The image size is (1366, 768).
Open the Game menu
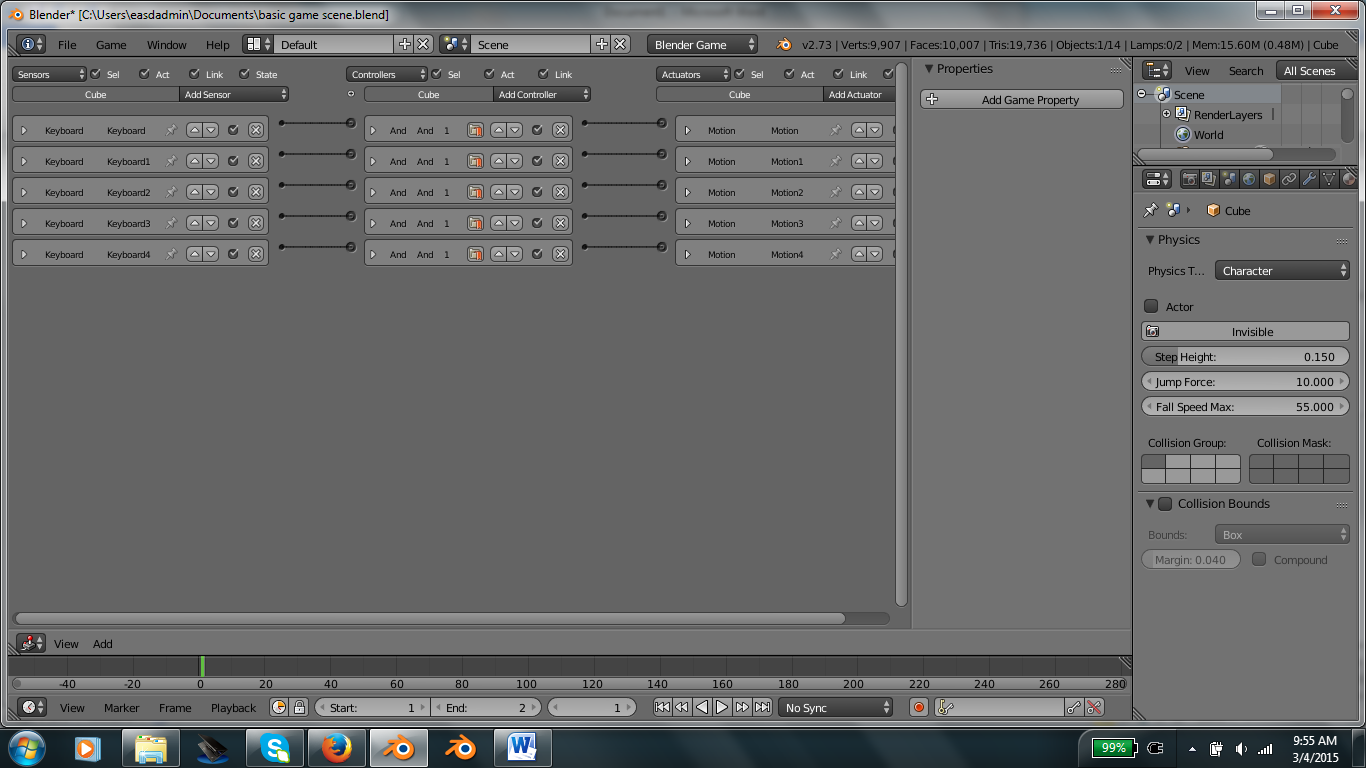point(111,44)
